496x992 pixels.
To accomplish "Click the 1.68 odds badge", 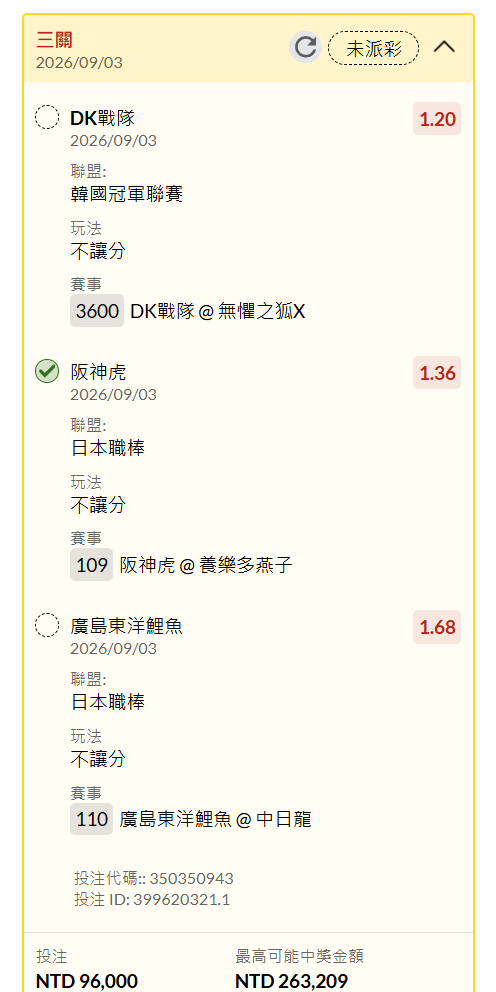I will 437,627.
